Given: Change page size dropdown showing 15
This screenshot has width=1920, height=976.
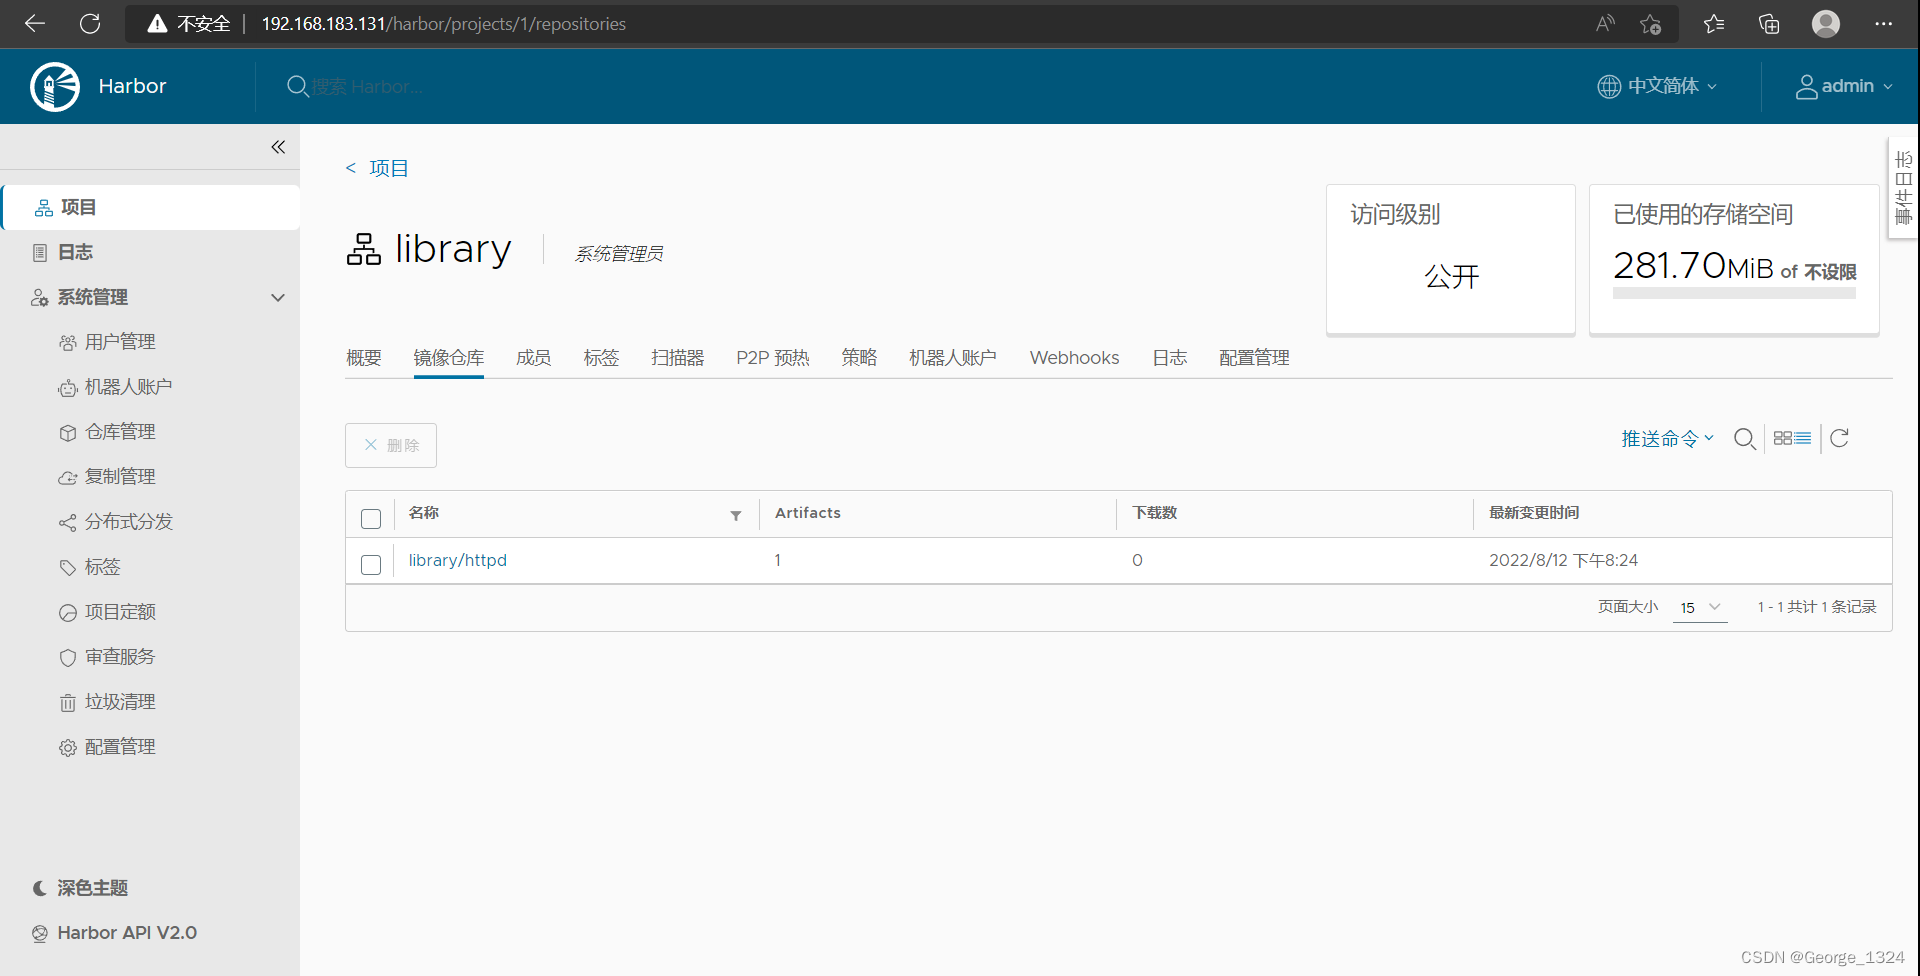Looking at the screenshot, I should 1700,607.
